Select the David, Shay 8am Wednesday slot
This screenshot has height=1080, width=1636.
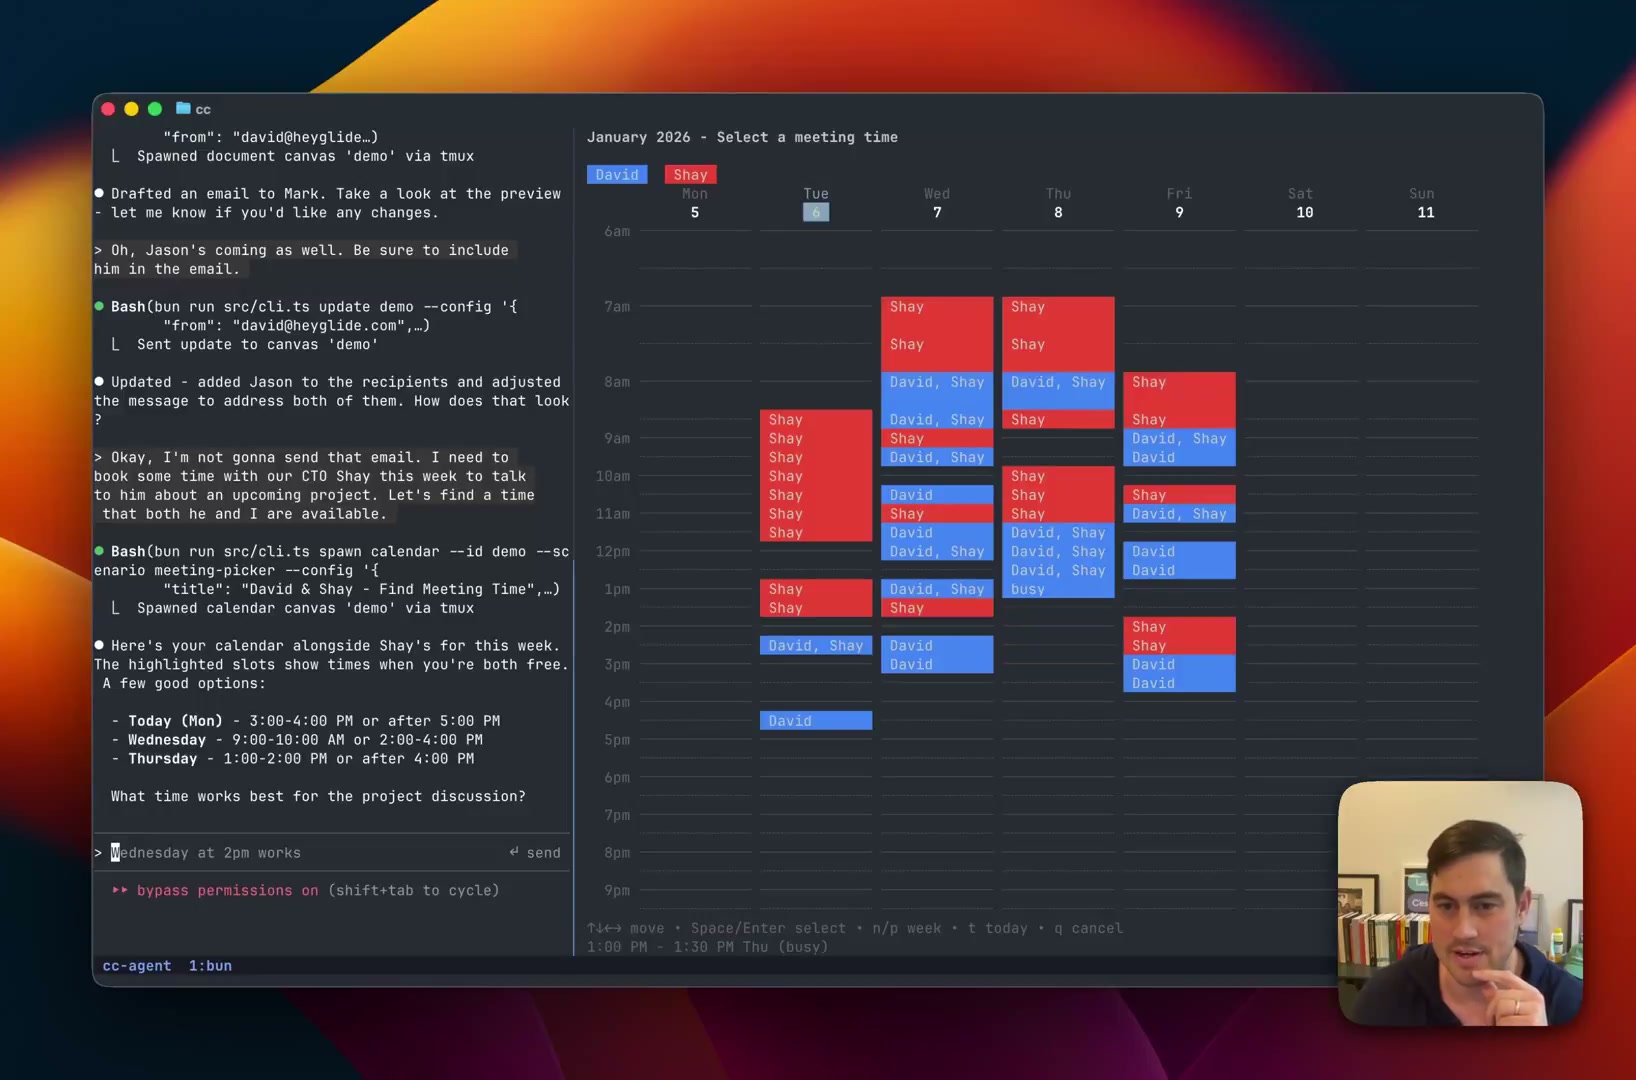(x=937, y=383)
